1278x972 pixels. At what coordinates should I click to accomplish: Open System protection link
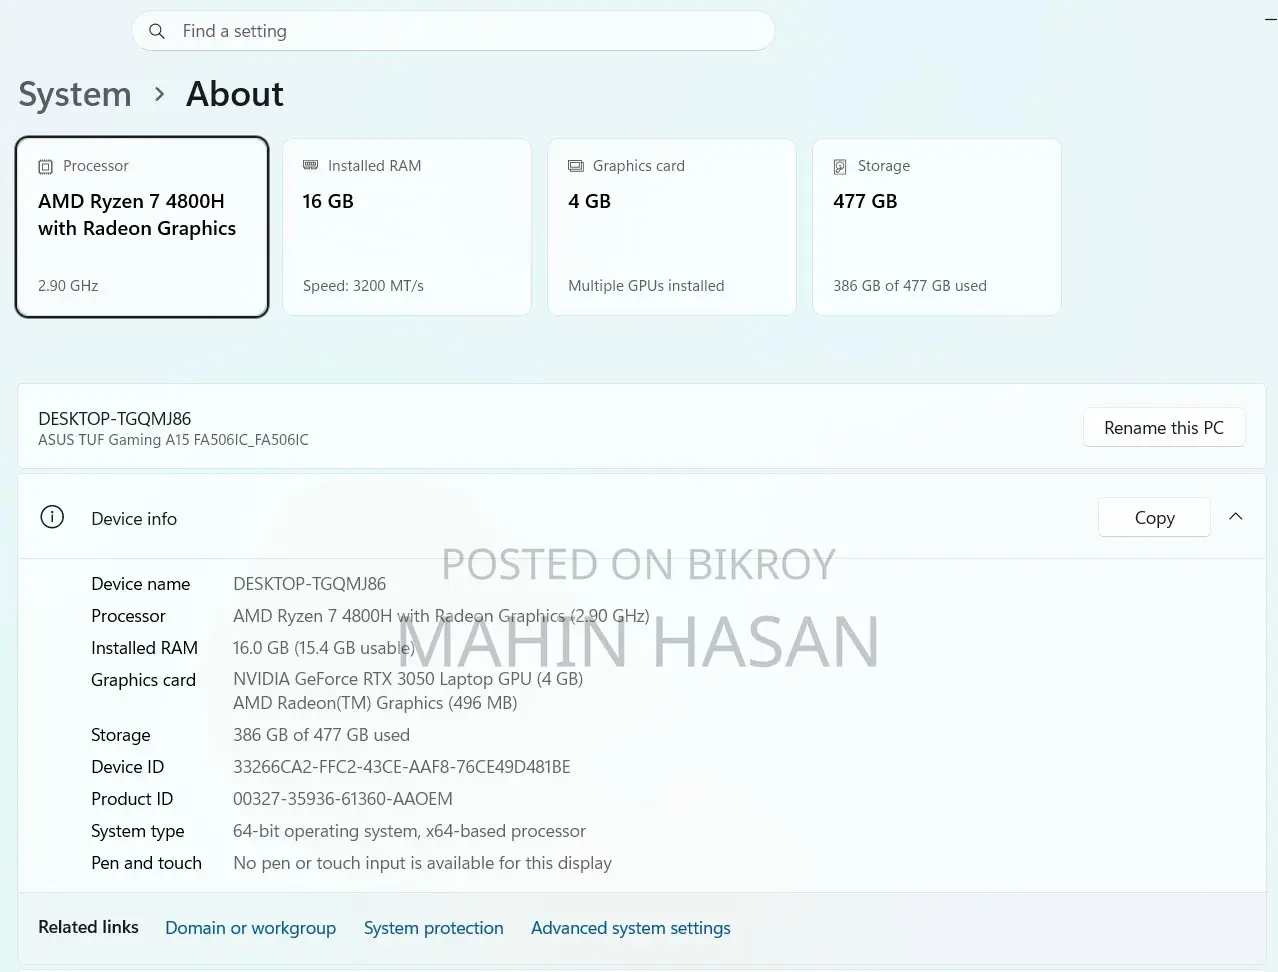[x=433, y=928]
